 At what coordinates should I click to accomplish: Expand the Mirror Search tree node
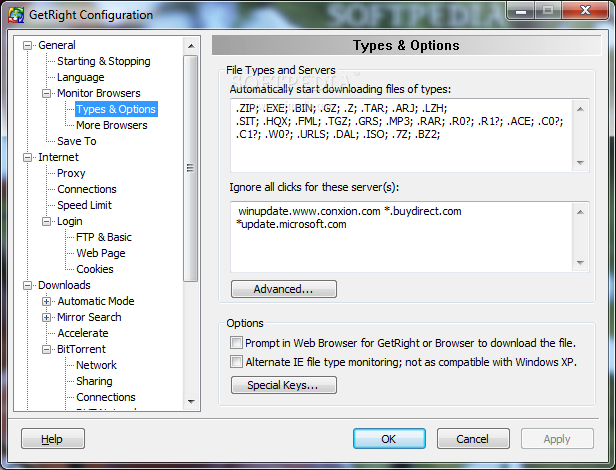(x=46, y=318)
